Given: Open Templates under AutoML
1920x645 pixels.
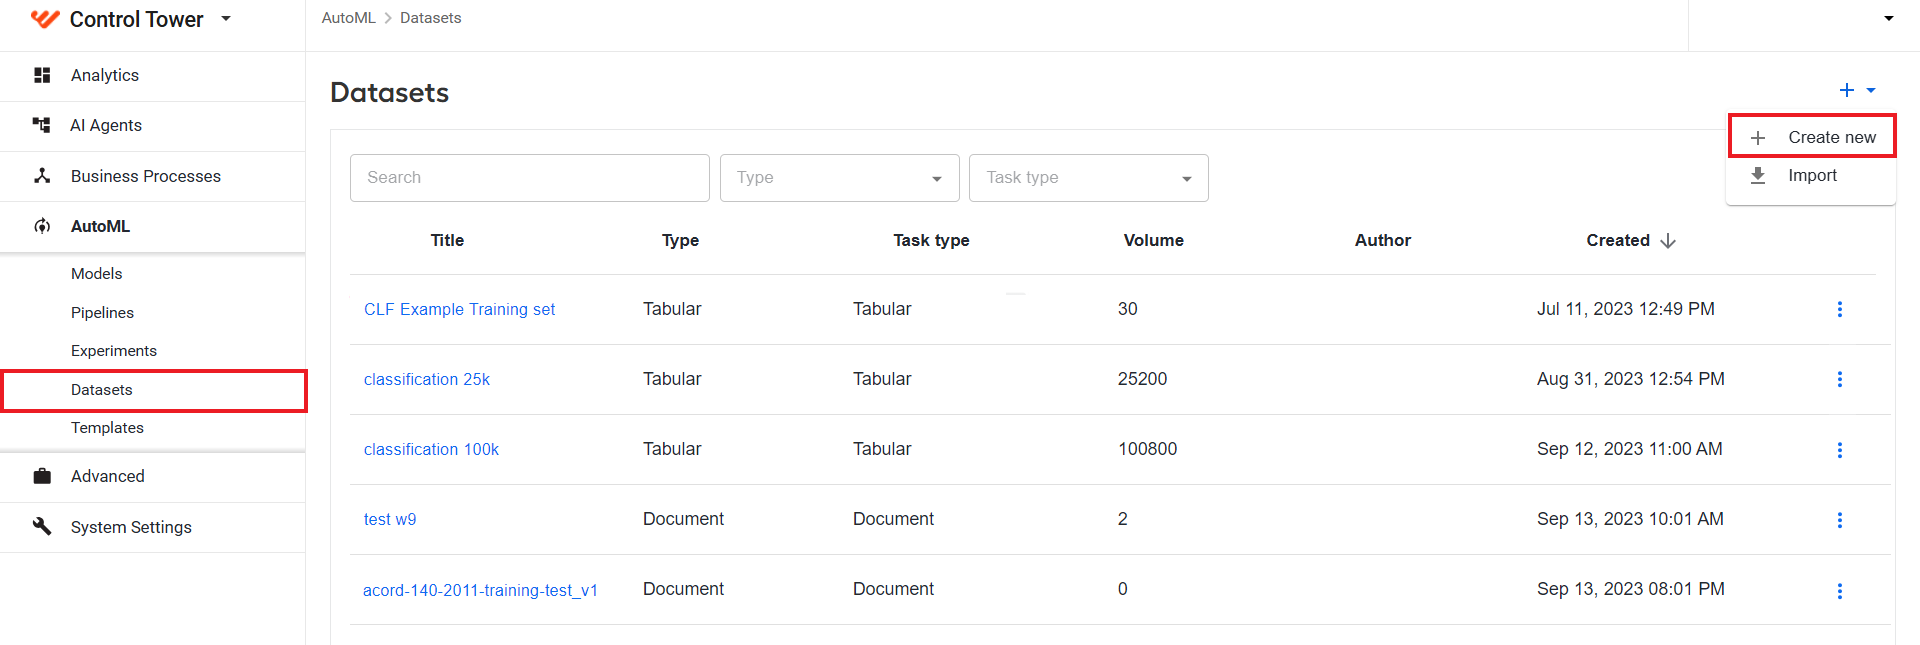Looking at the screenshot, I should coord(107,428).
